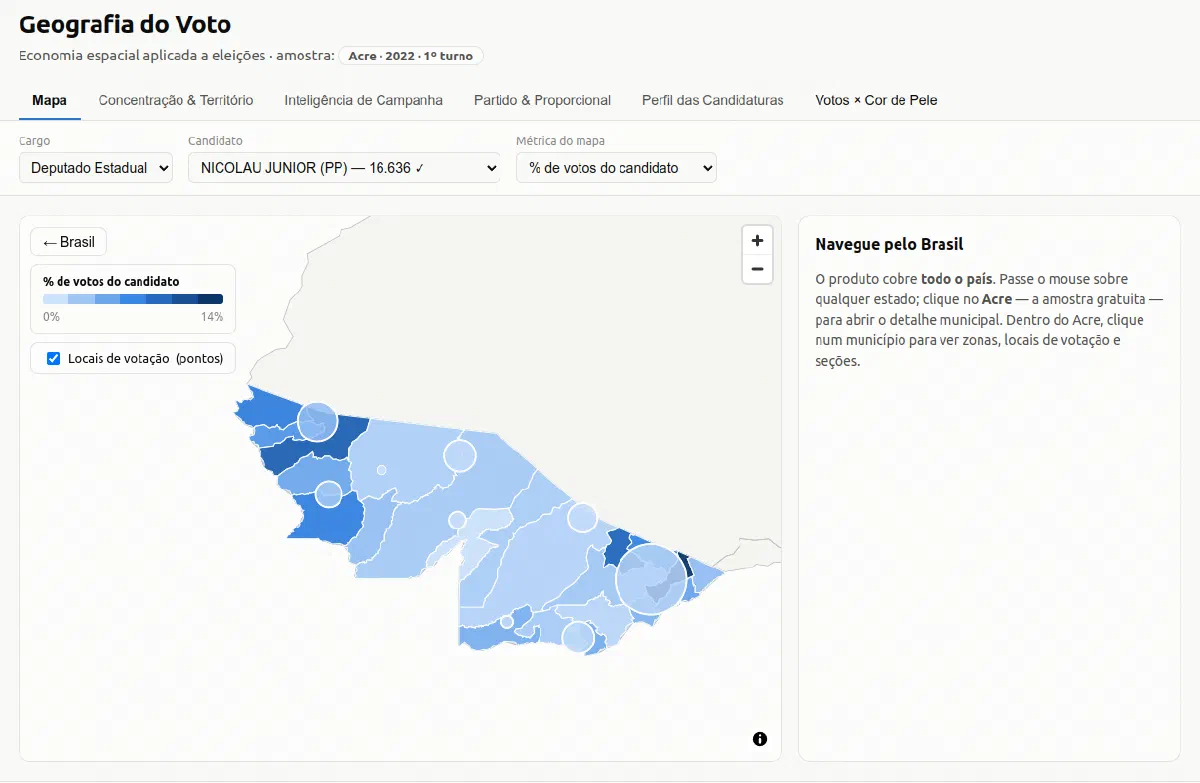Click the darkest navy municipality on the map
This screenshot has height=783, width=1200.
pyautogui.click(x=686, y=566)
